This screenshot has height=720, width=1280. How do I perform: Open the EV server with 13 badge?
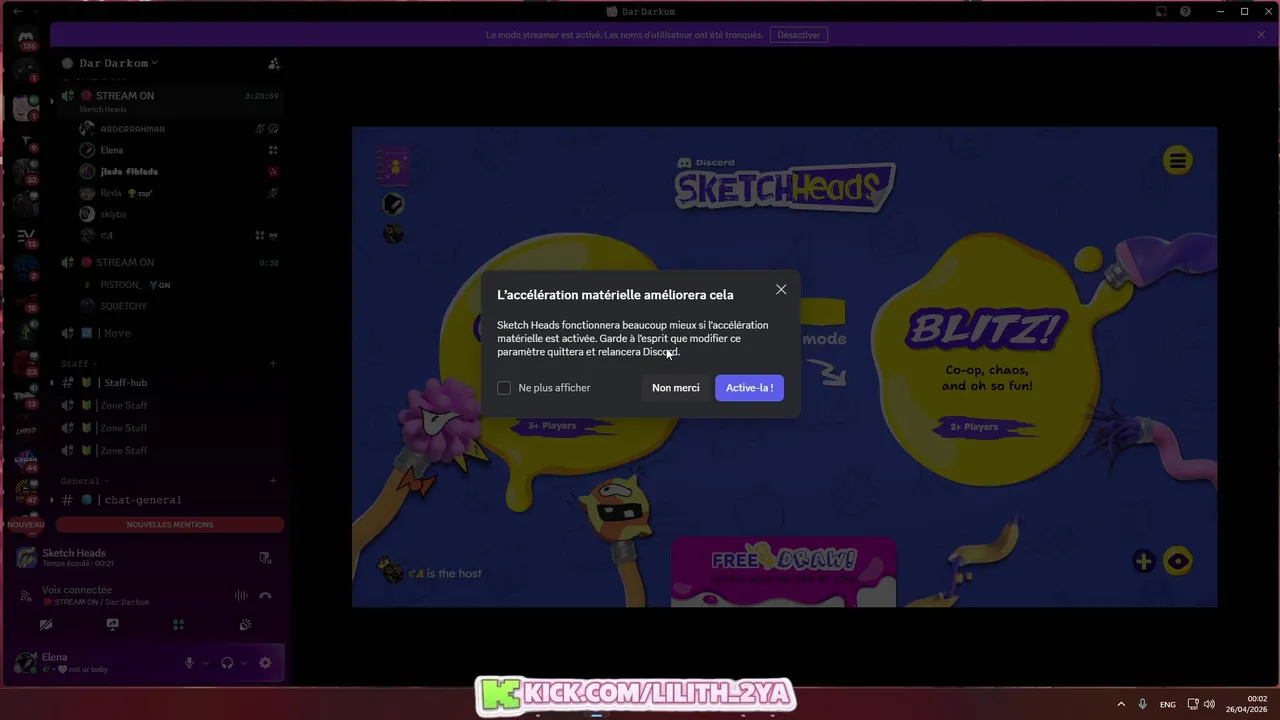[26, 237]
